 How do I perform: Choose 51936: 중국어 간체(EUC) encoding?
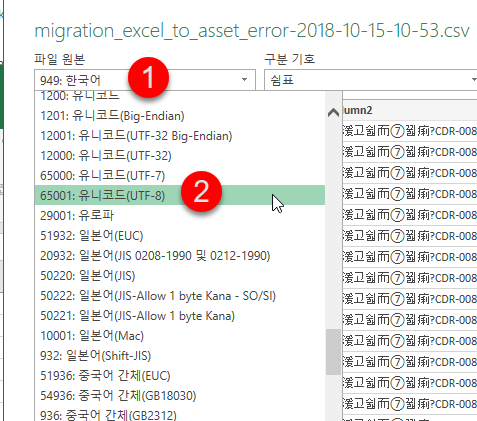pos(180,376)
